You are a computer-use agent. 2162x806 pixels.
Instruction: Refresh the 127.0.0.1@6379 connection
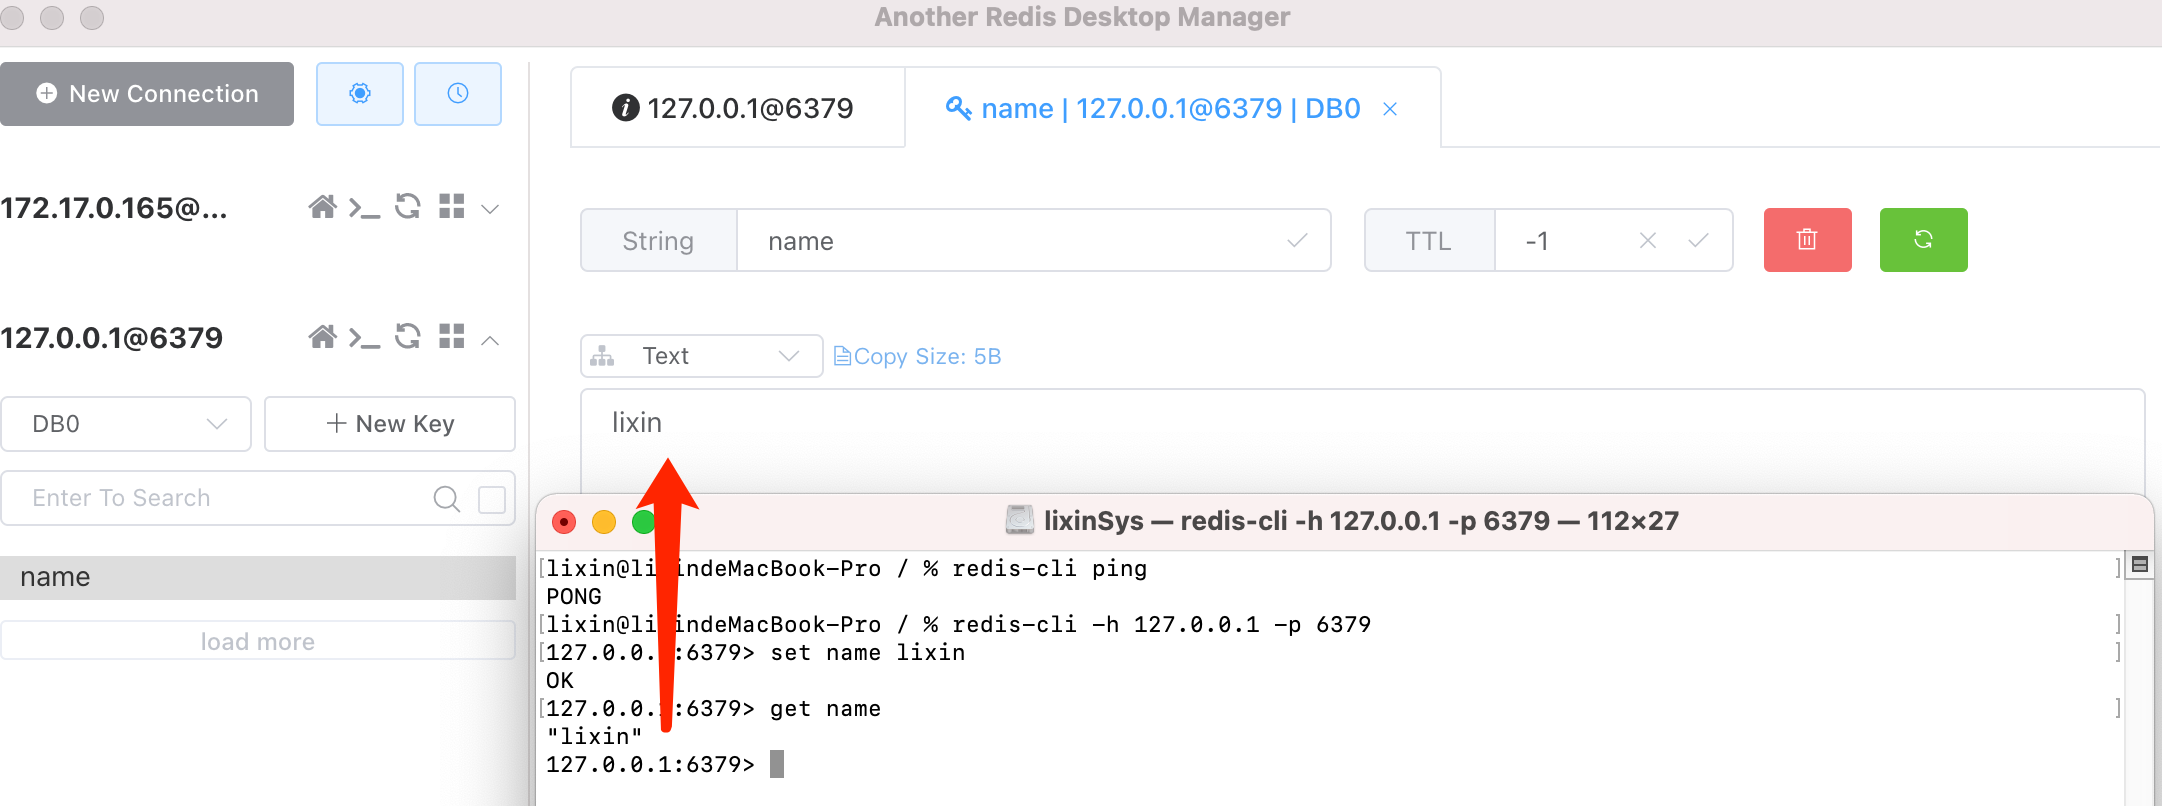point(408,337)
